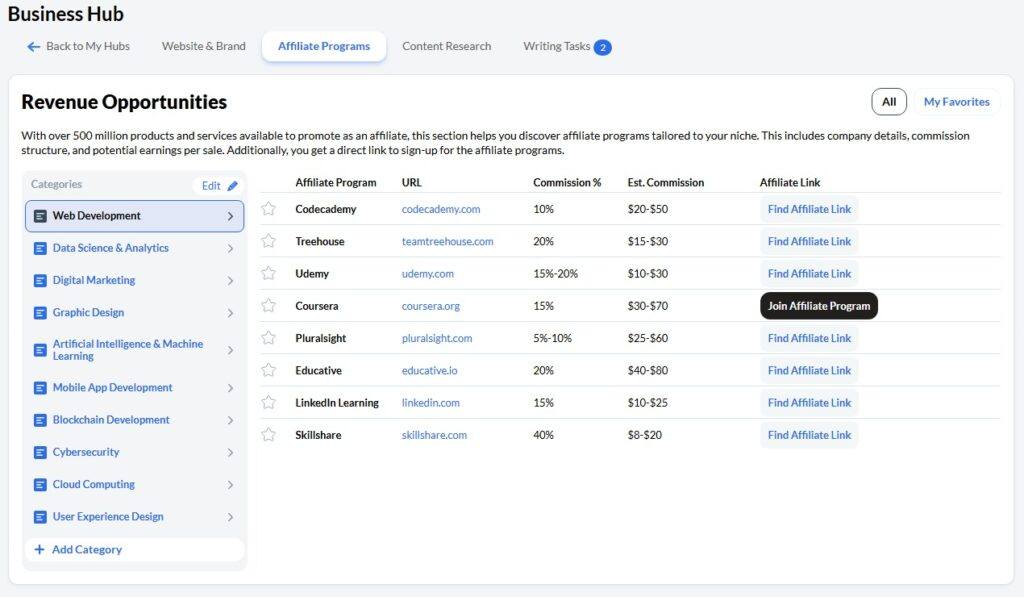Open the pluralsight.com URL link
Viewport: 1024px width, 597px height.
(436, 338)
